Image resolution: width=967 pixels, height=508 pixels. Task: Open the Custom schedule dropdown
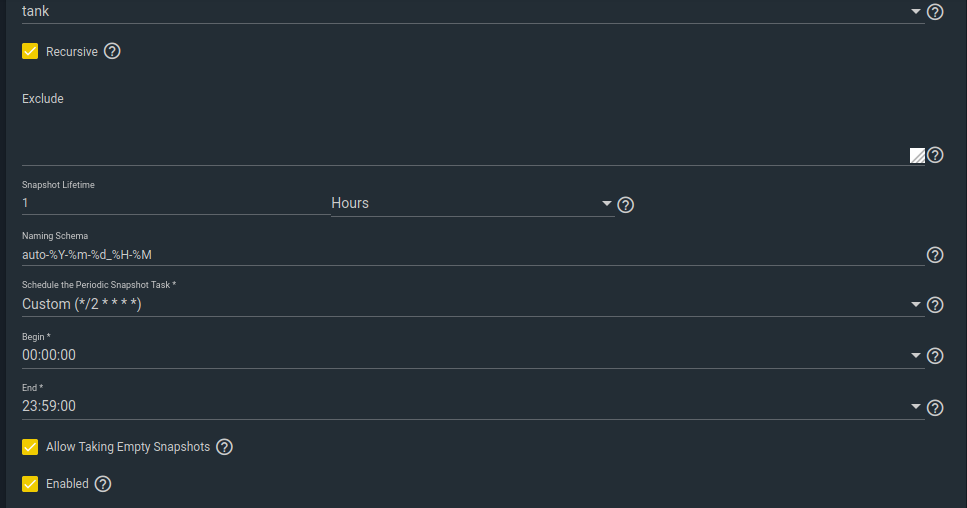click(x=473, y=305)
